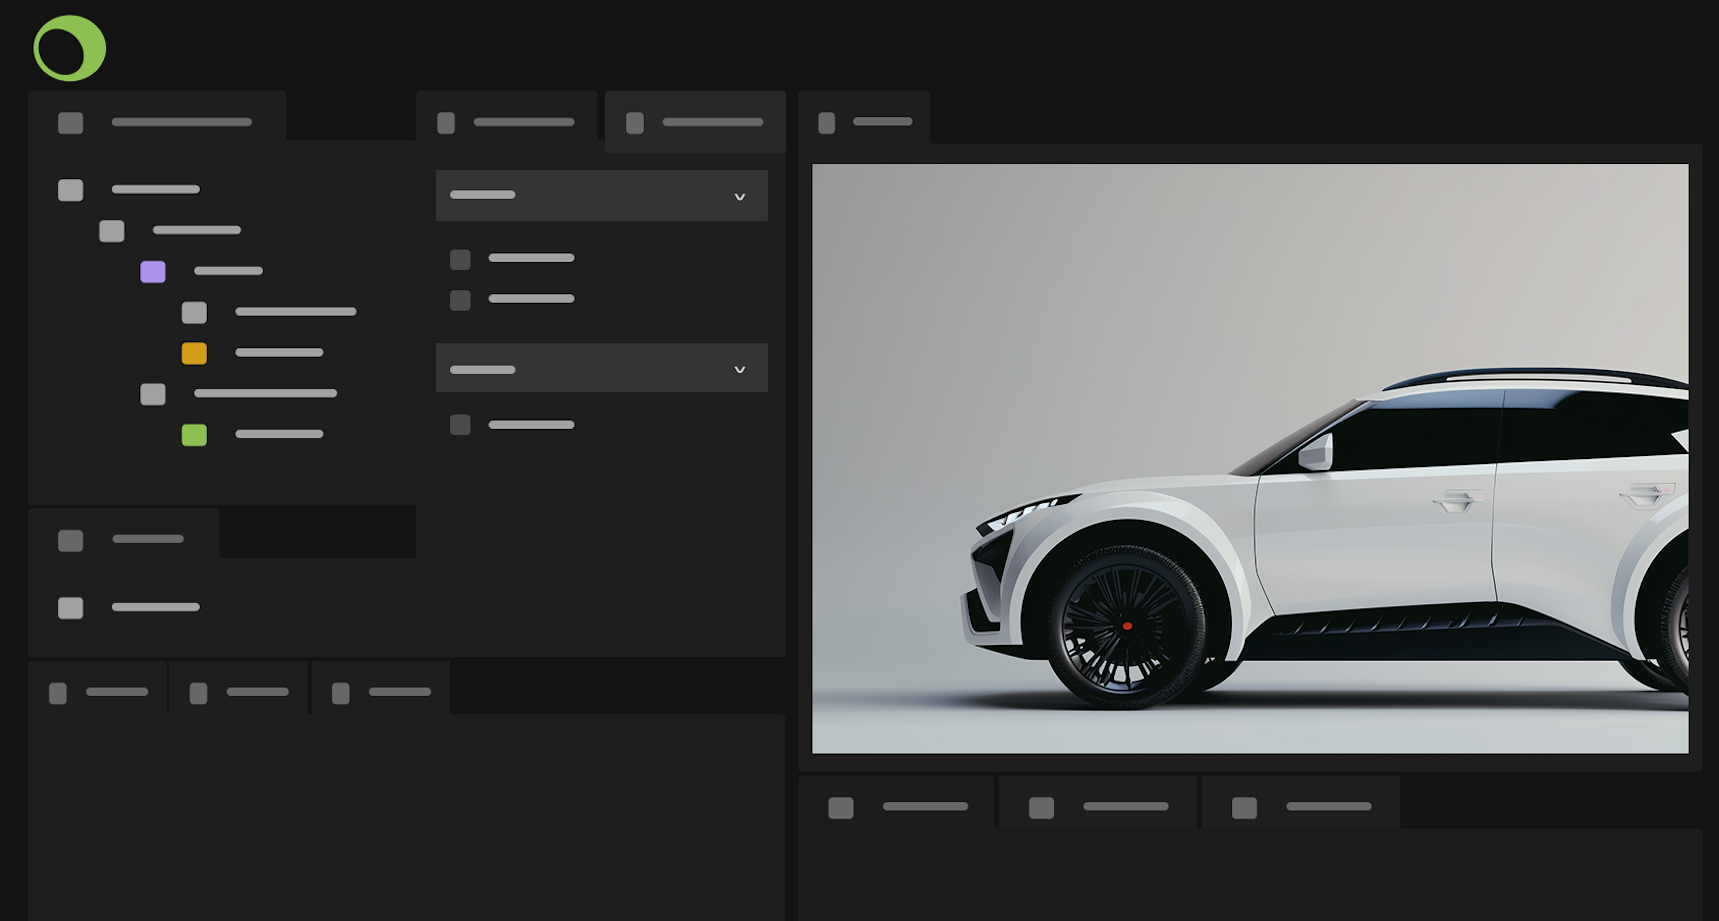This screenshot has width=1719, height=921.
Task: Select the green node icon in the tree
Action: pos(194,435)
